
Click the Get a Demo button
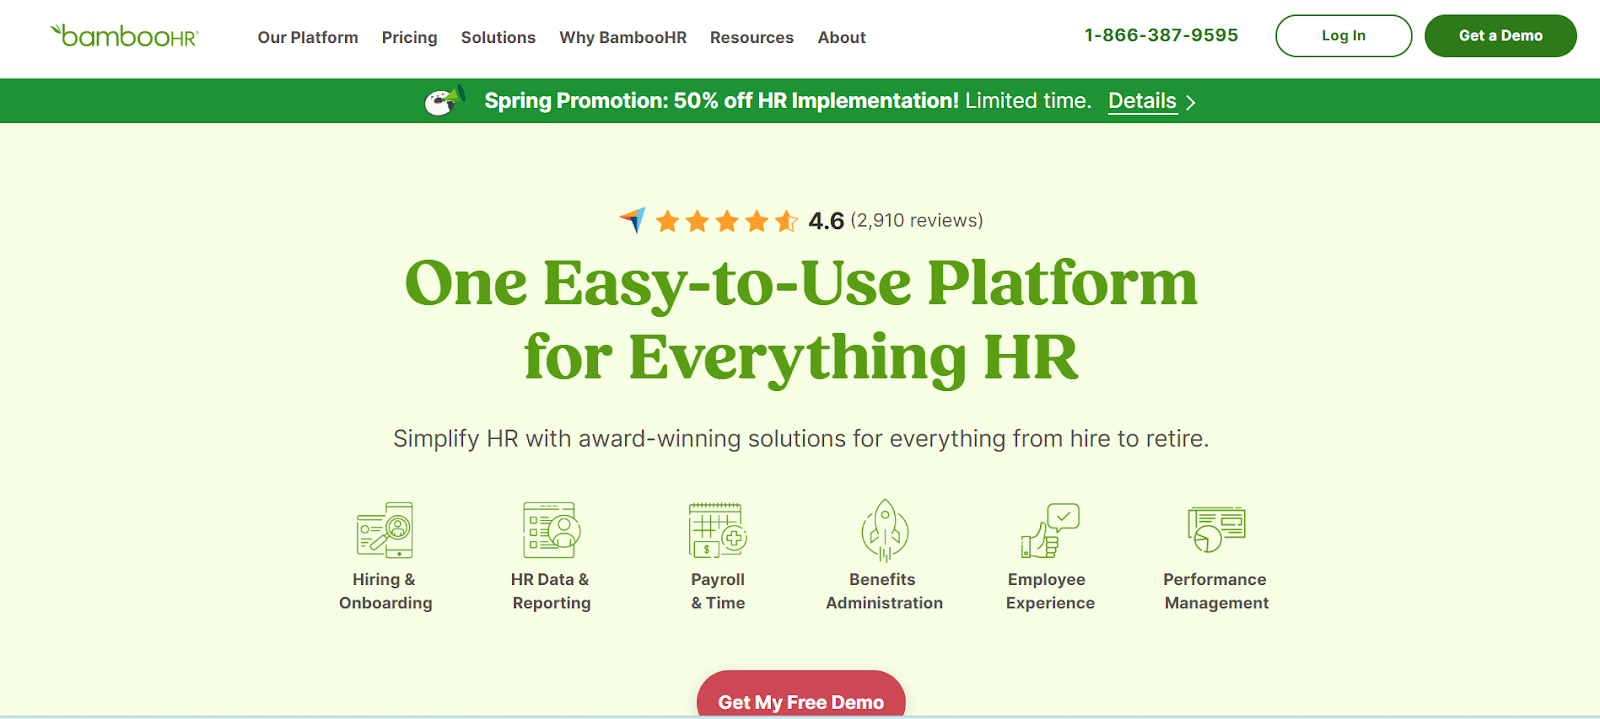1500,36
